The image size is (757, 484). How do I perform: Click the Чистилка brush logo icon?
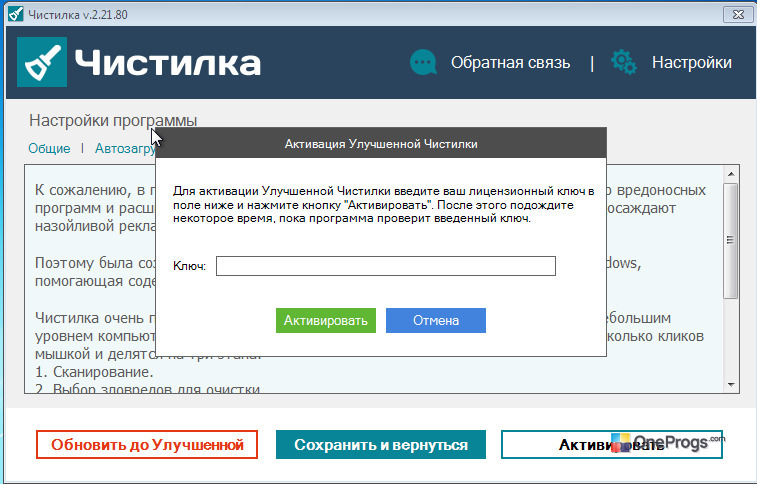pos(42,62)
